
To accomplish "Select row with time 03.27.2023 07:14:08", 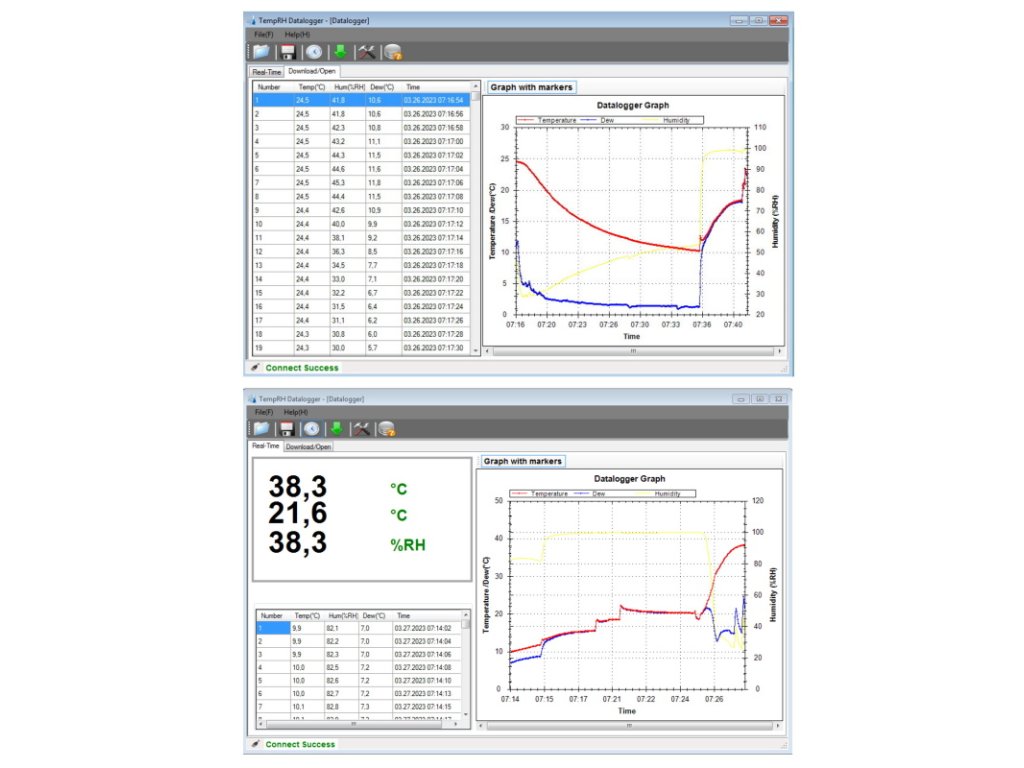I will point(359,667).
